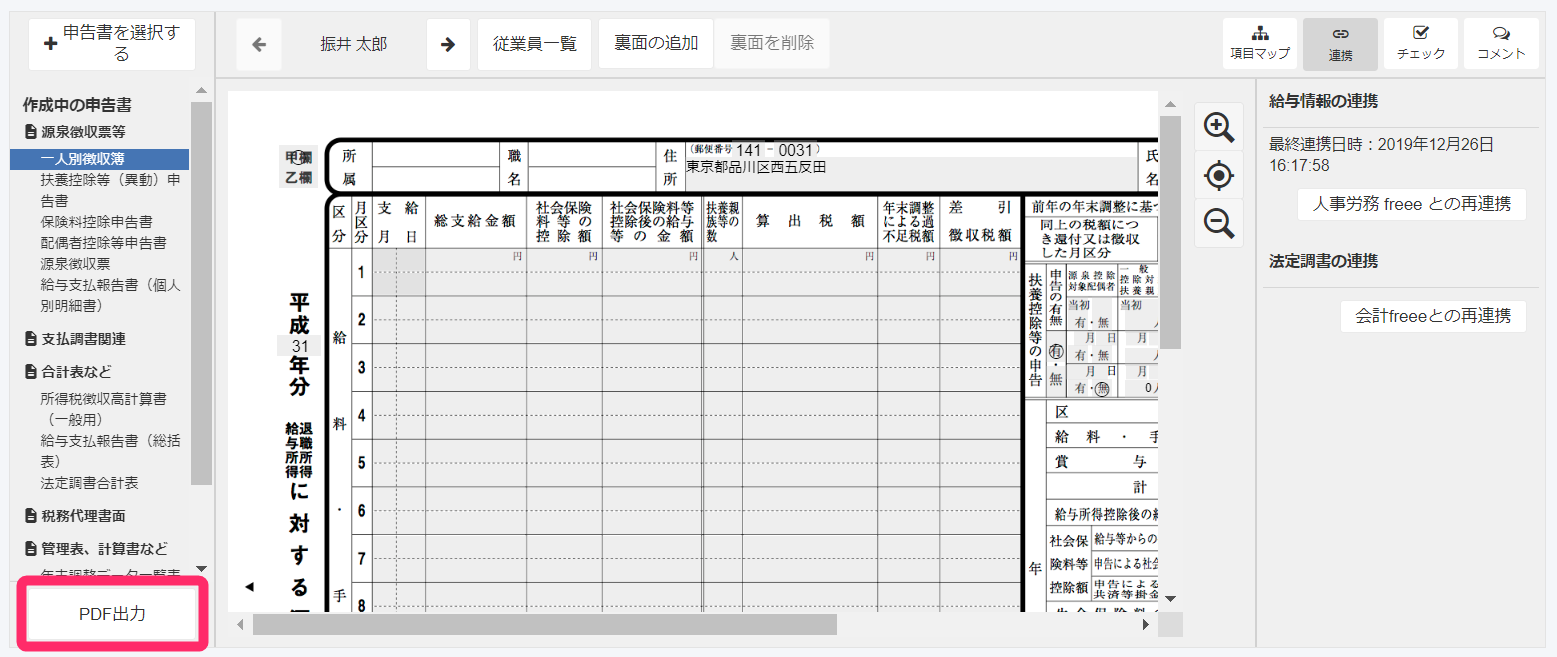
Task: Click 人事労務 freee との再連携 button
Action: click(x=1411, y=204)
